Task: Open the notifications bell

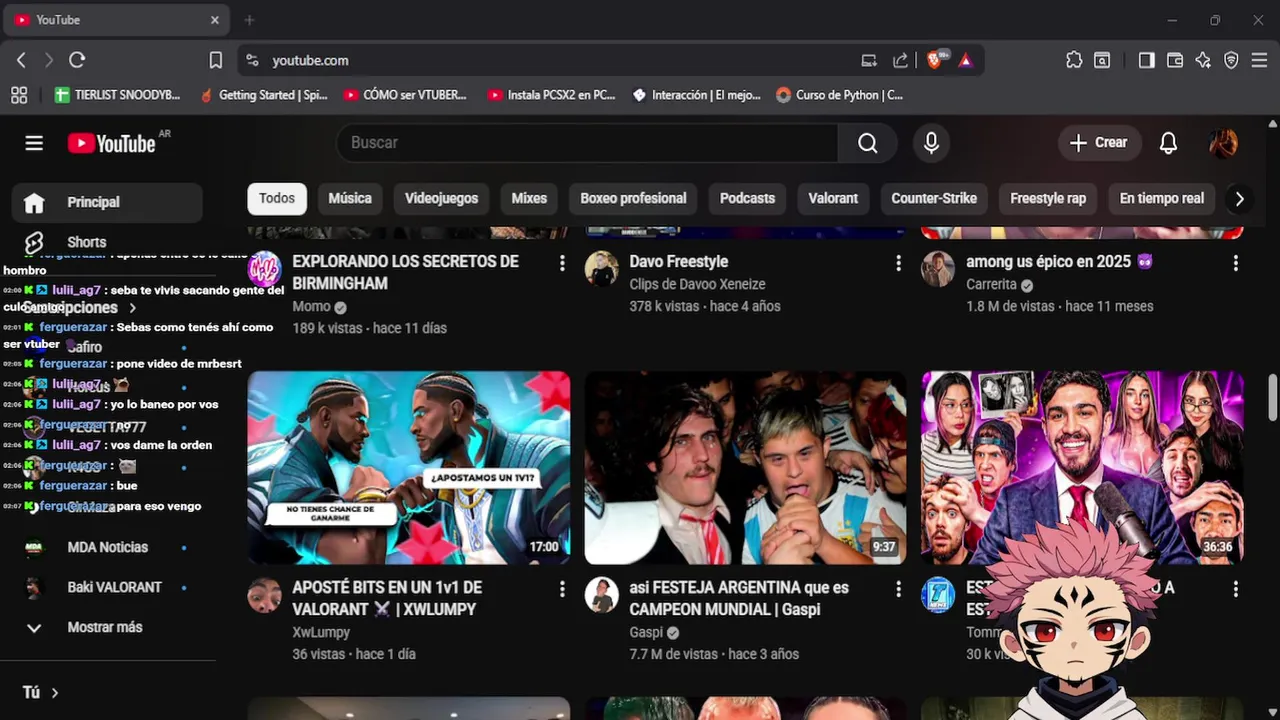Action: (x=1168, y=143)
